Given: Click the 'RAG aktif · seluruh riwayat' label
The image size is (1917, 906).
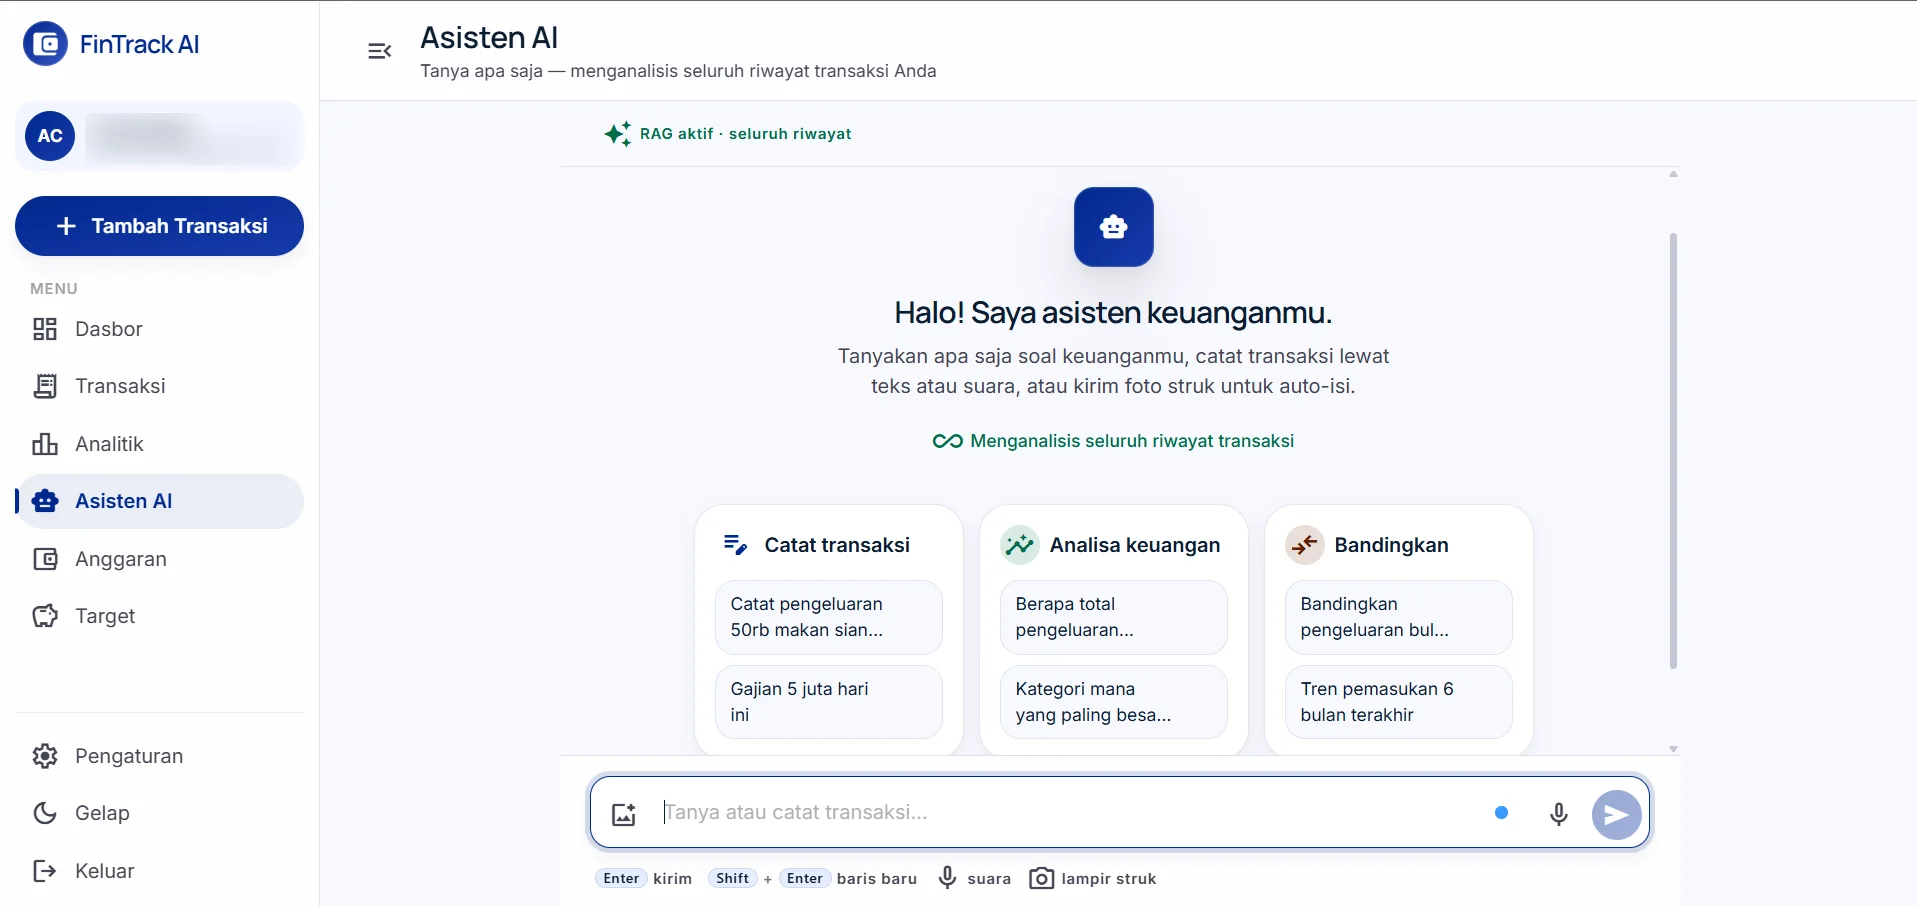Looking at the screenshot, I should tap(746, 134).
